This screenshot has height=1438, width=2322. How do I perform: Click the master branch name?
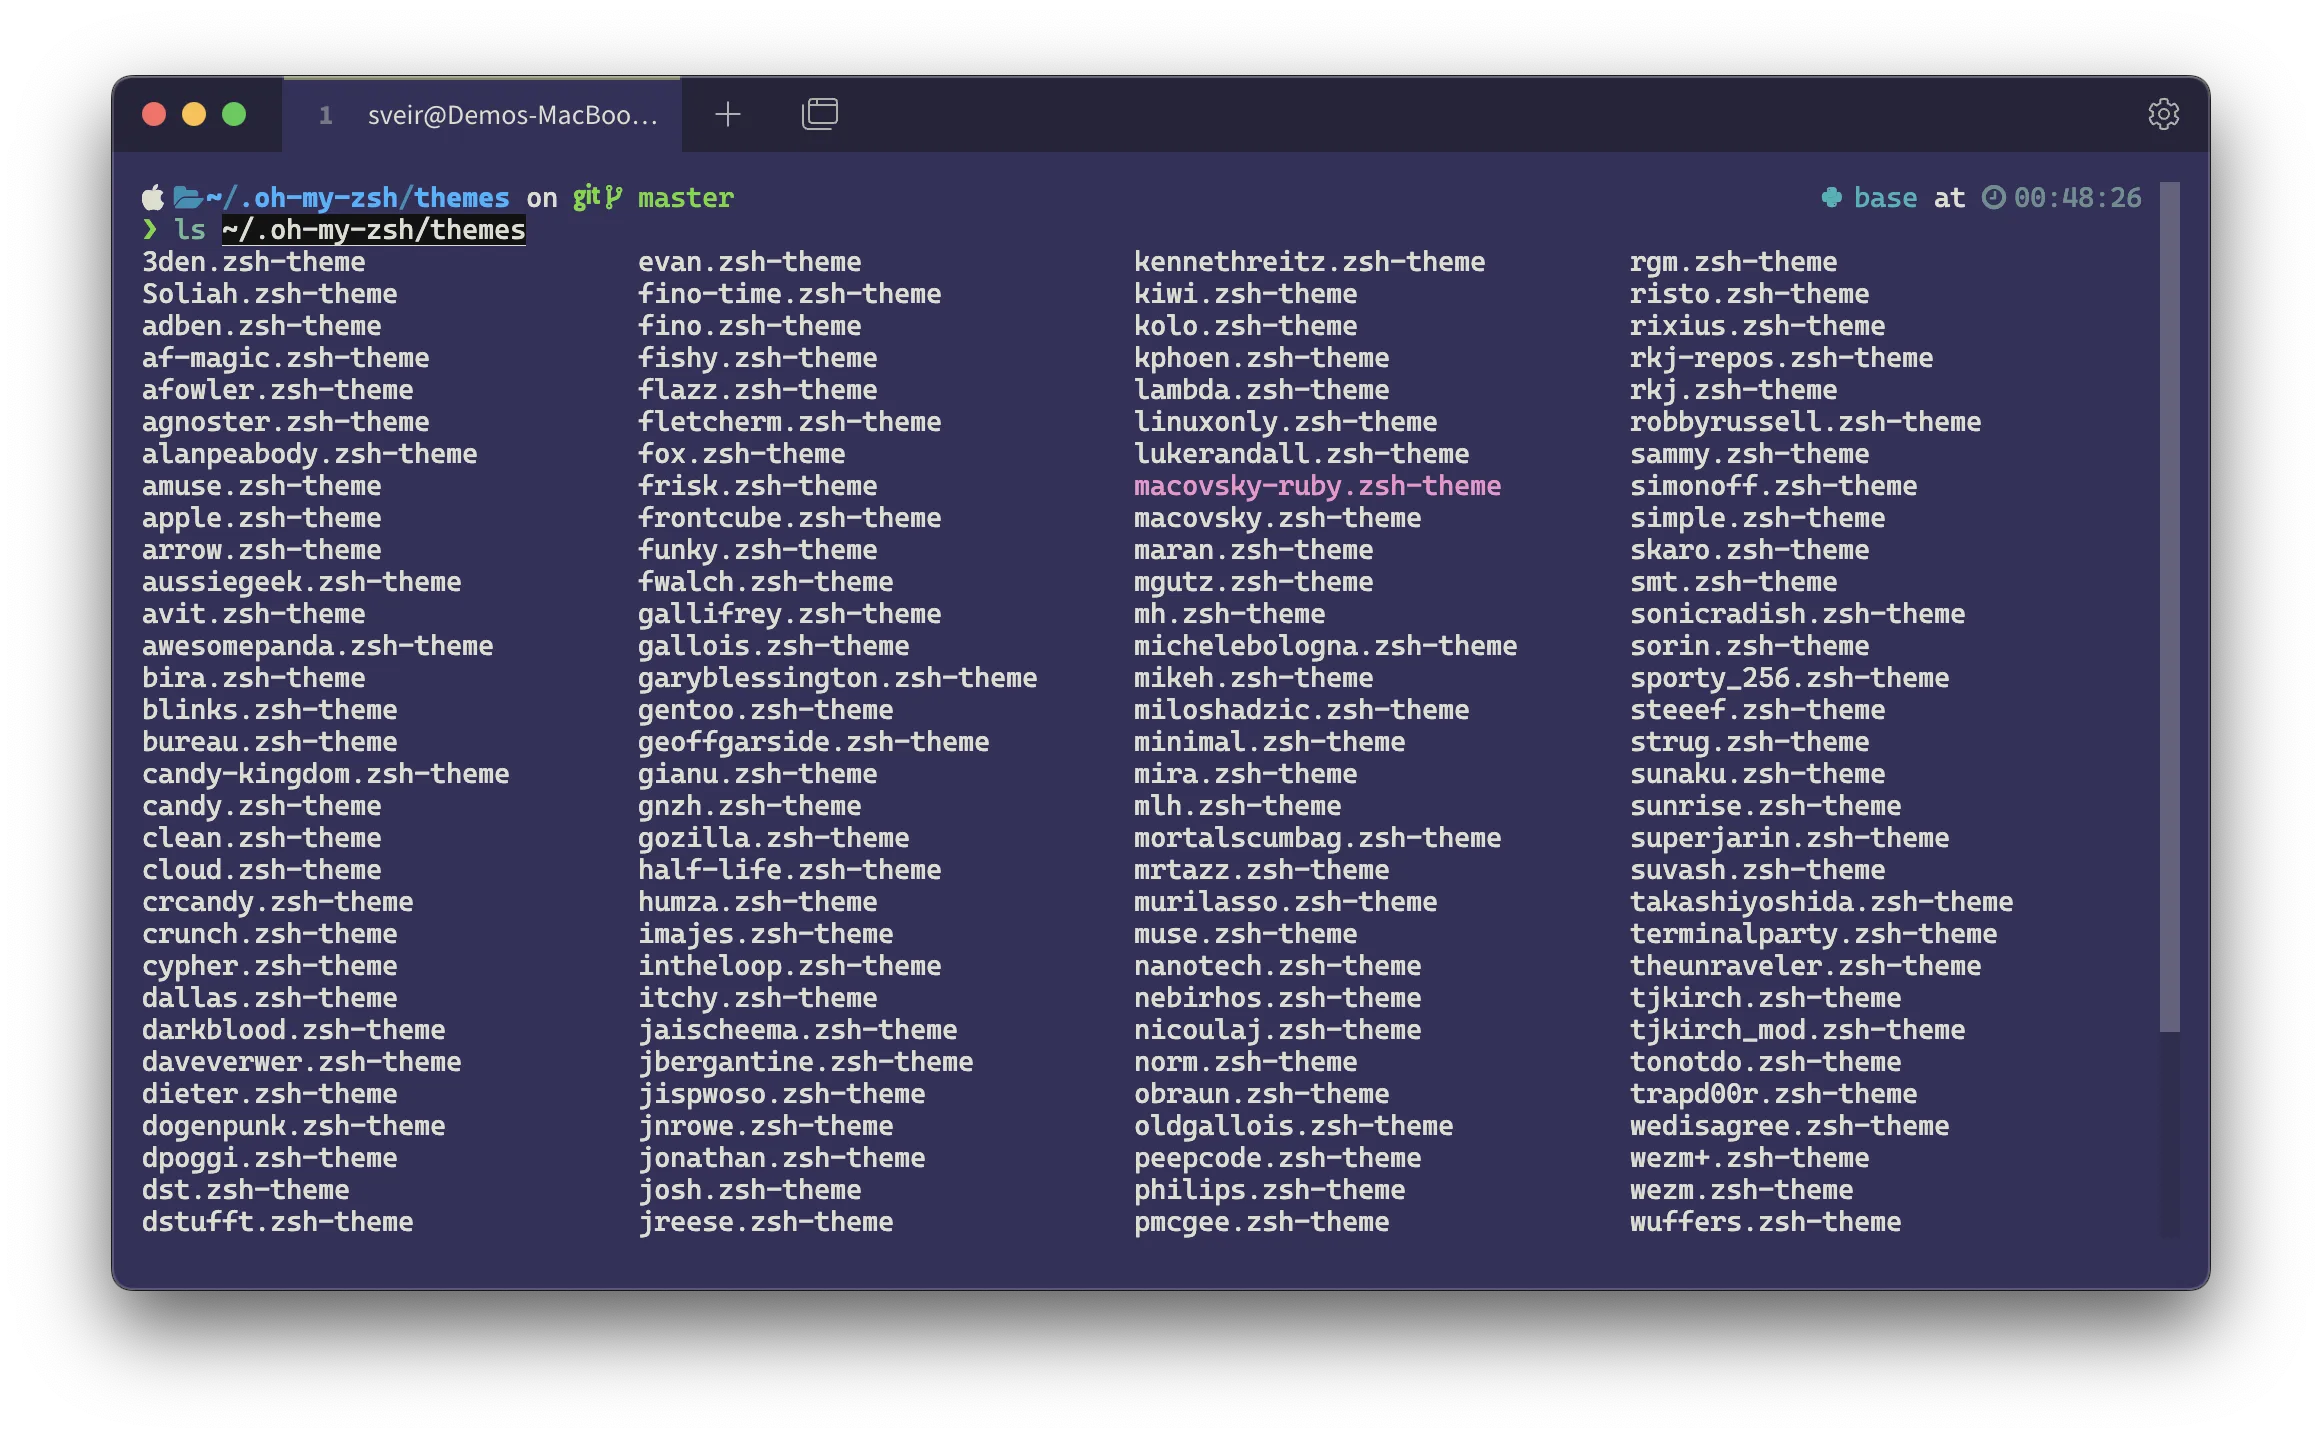685,198
